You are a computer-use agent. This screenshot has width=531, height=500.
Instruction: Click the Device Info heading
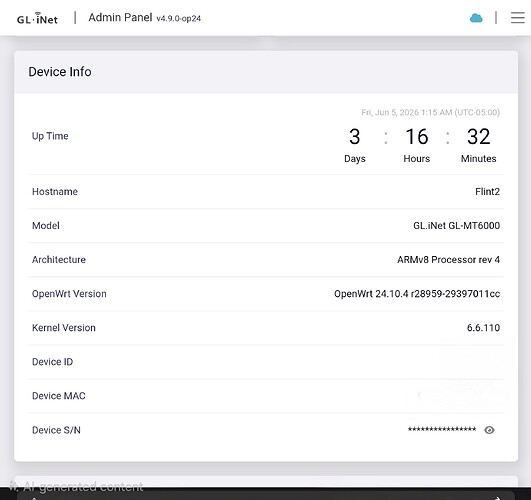pyautogui.click(x=60, y=72)
